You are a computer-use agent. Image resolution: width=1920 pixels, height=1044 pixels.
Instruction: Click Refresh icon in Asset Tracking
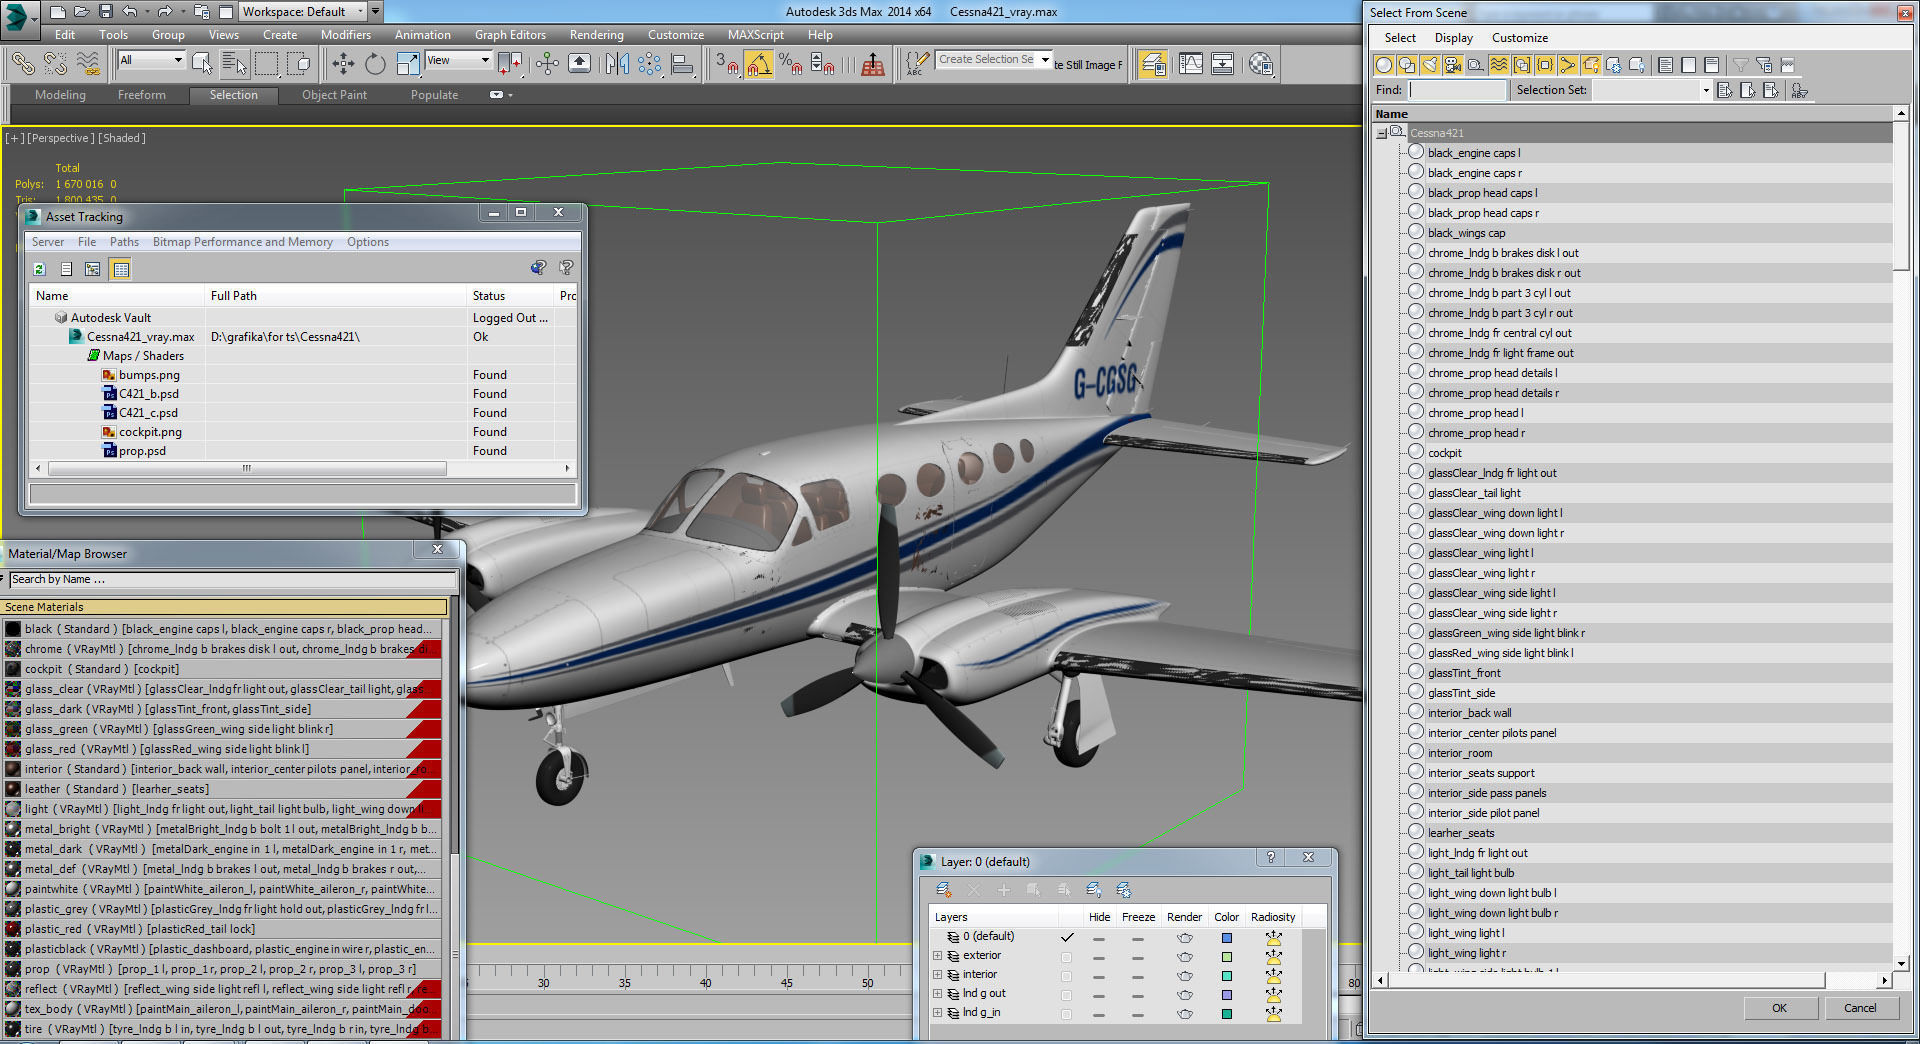[40, 269]
